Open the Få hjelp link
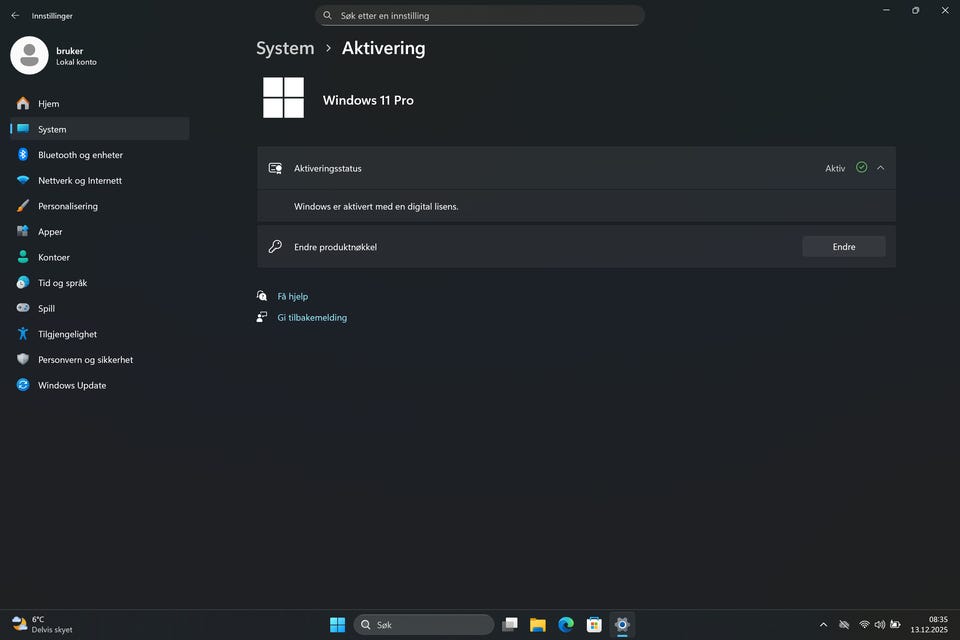The image size is (960, 640). coord(292,296)
